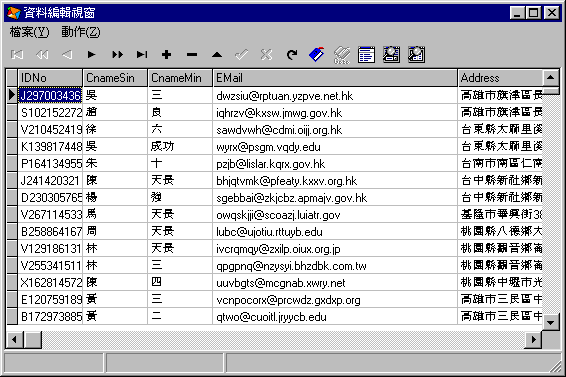Click vertical scrollbar up arrow
The width and height of the screenshot is (566, 377).
coord(550,77)
